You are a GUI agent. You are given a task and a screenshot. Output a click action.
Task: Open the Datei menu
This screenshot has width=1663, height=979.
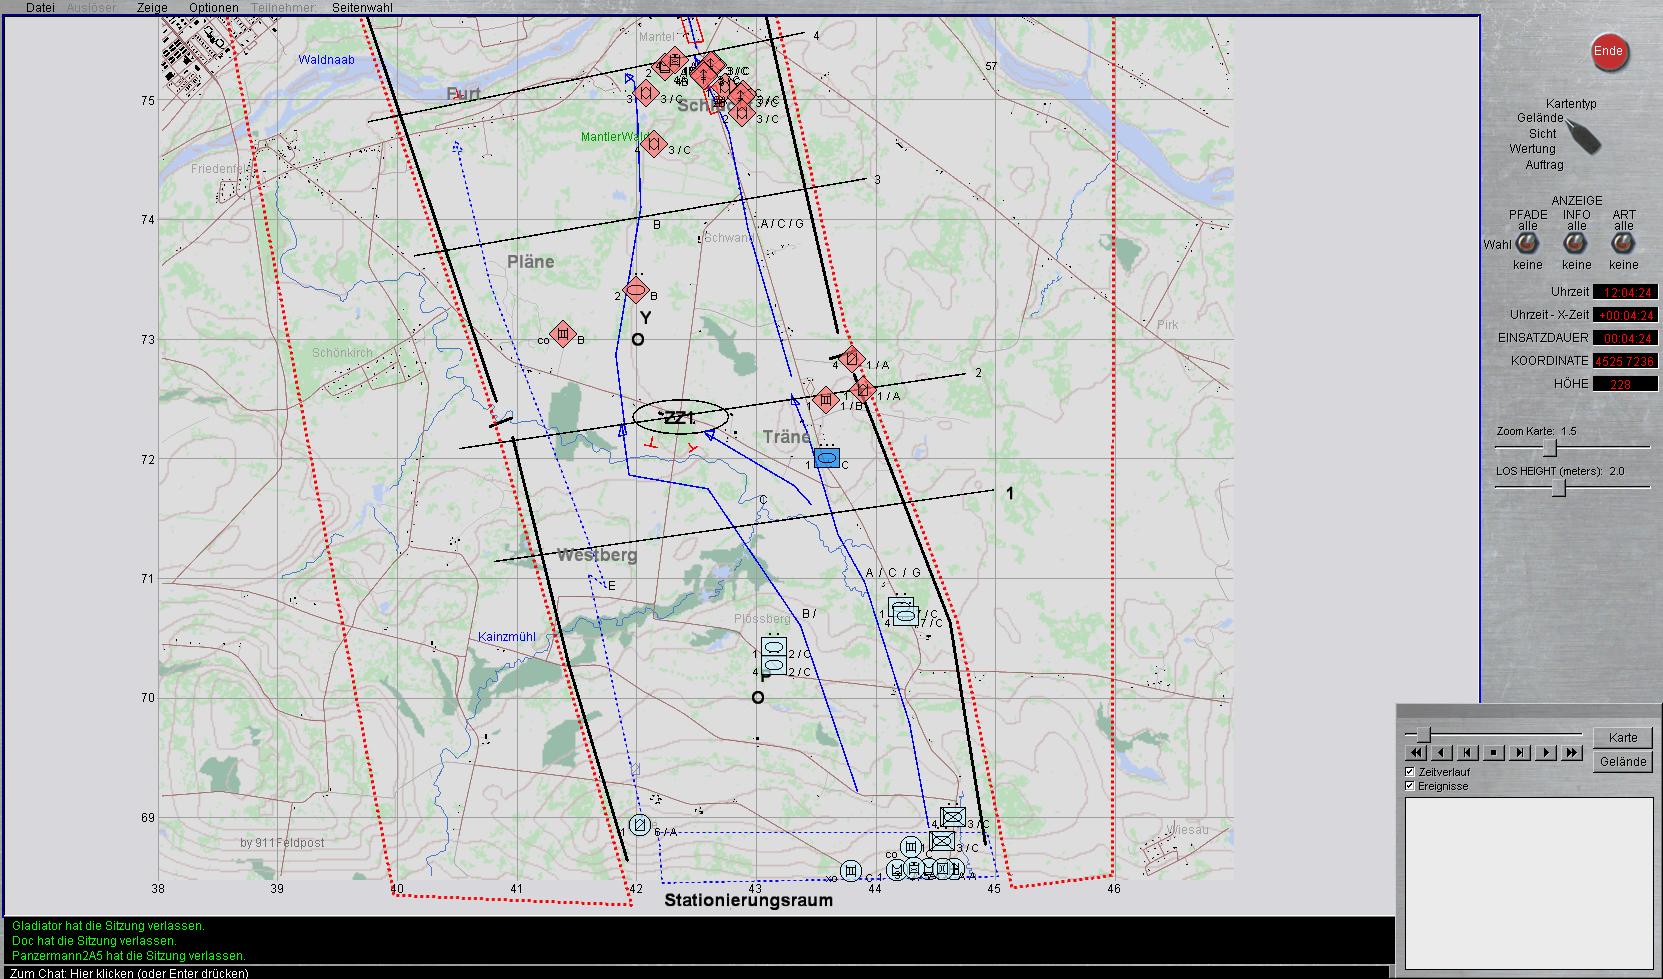click(40, 8)
